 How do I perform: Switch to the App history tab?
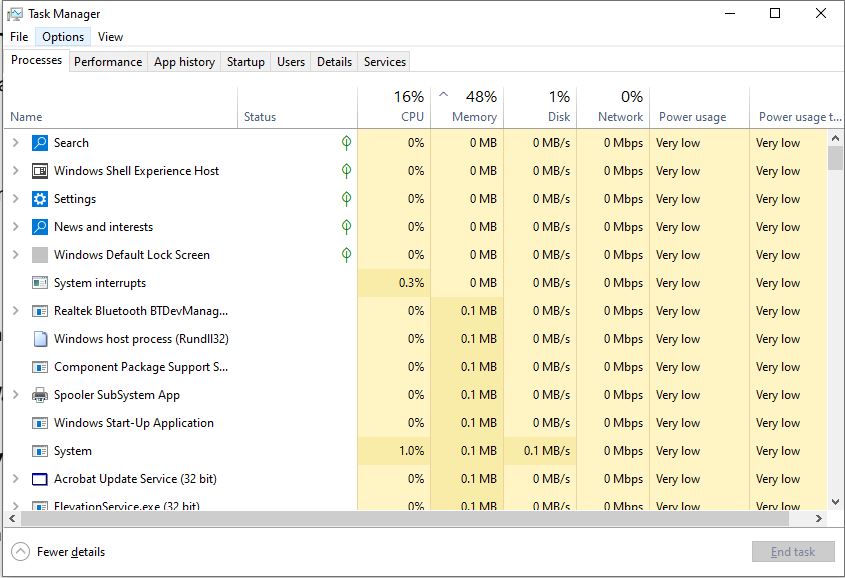point(184,62)
